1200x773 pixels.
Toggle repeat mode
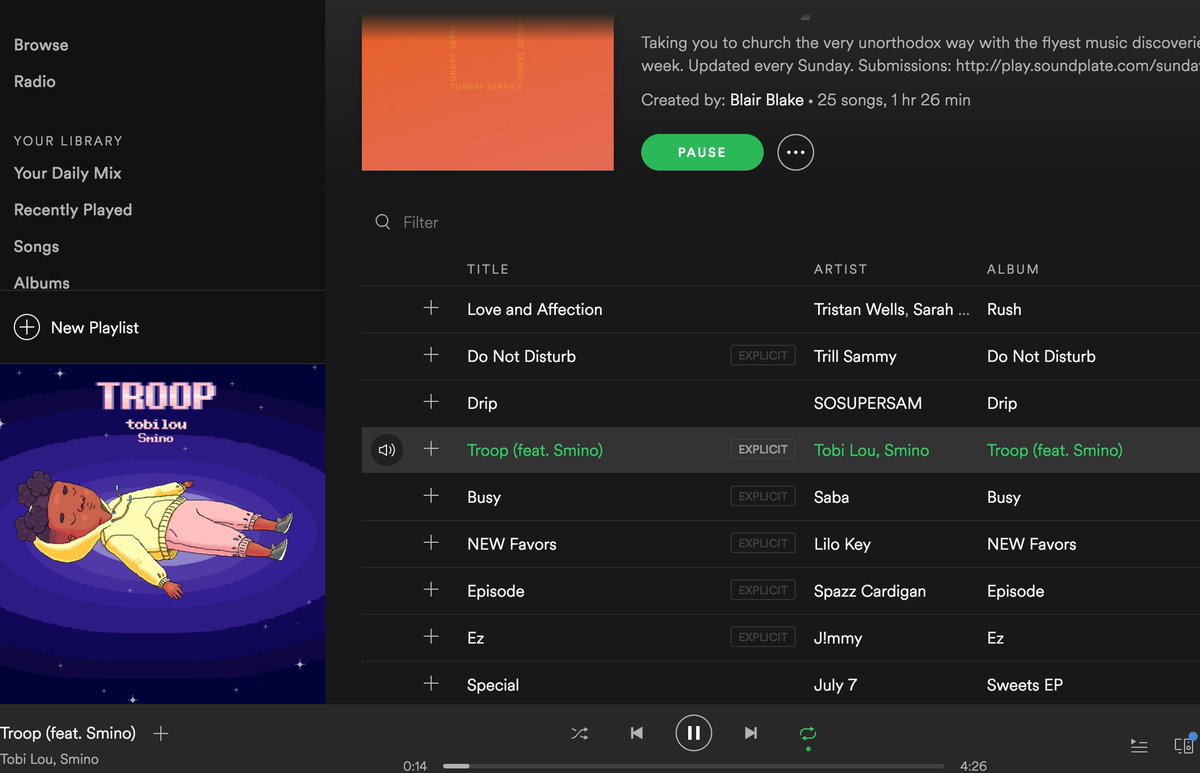point(808,735)
